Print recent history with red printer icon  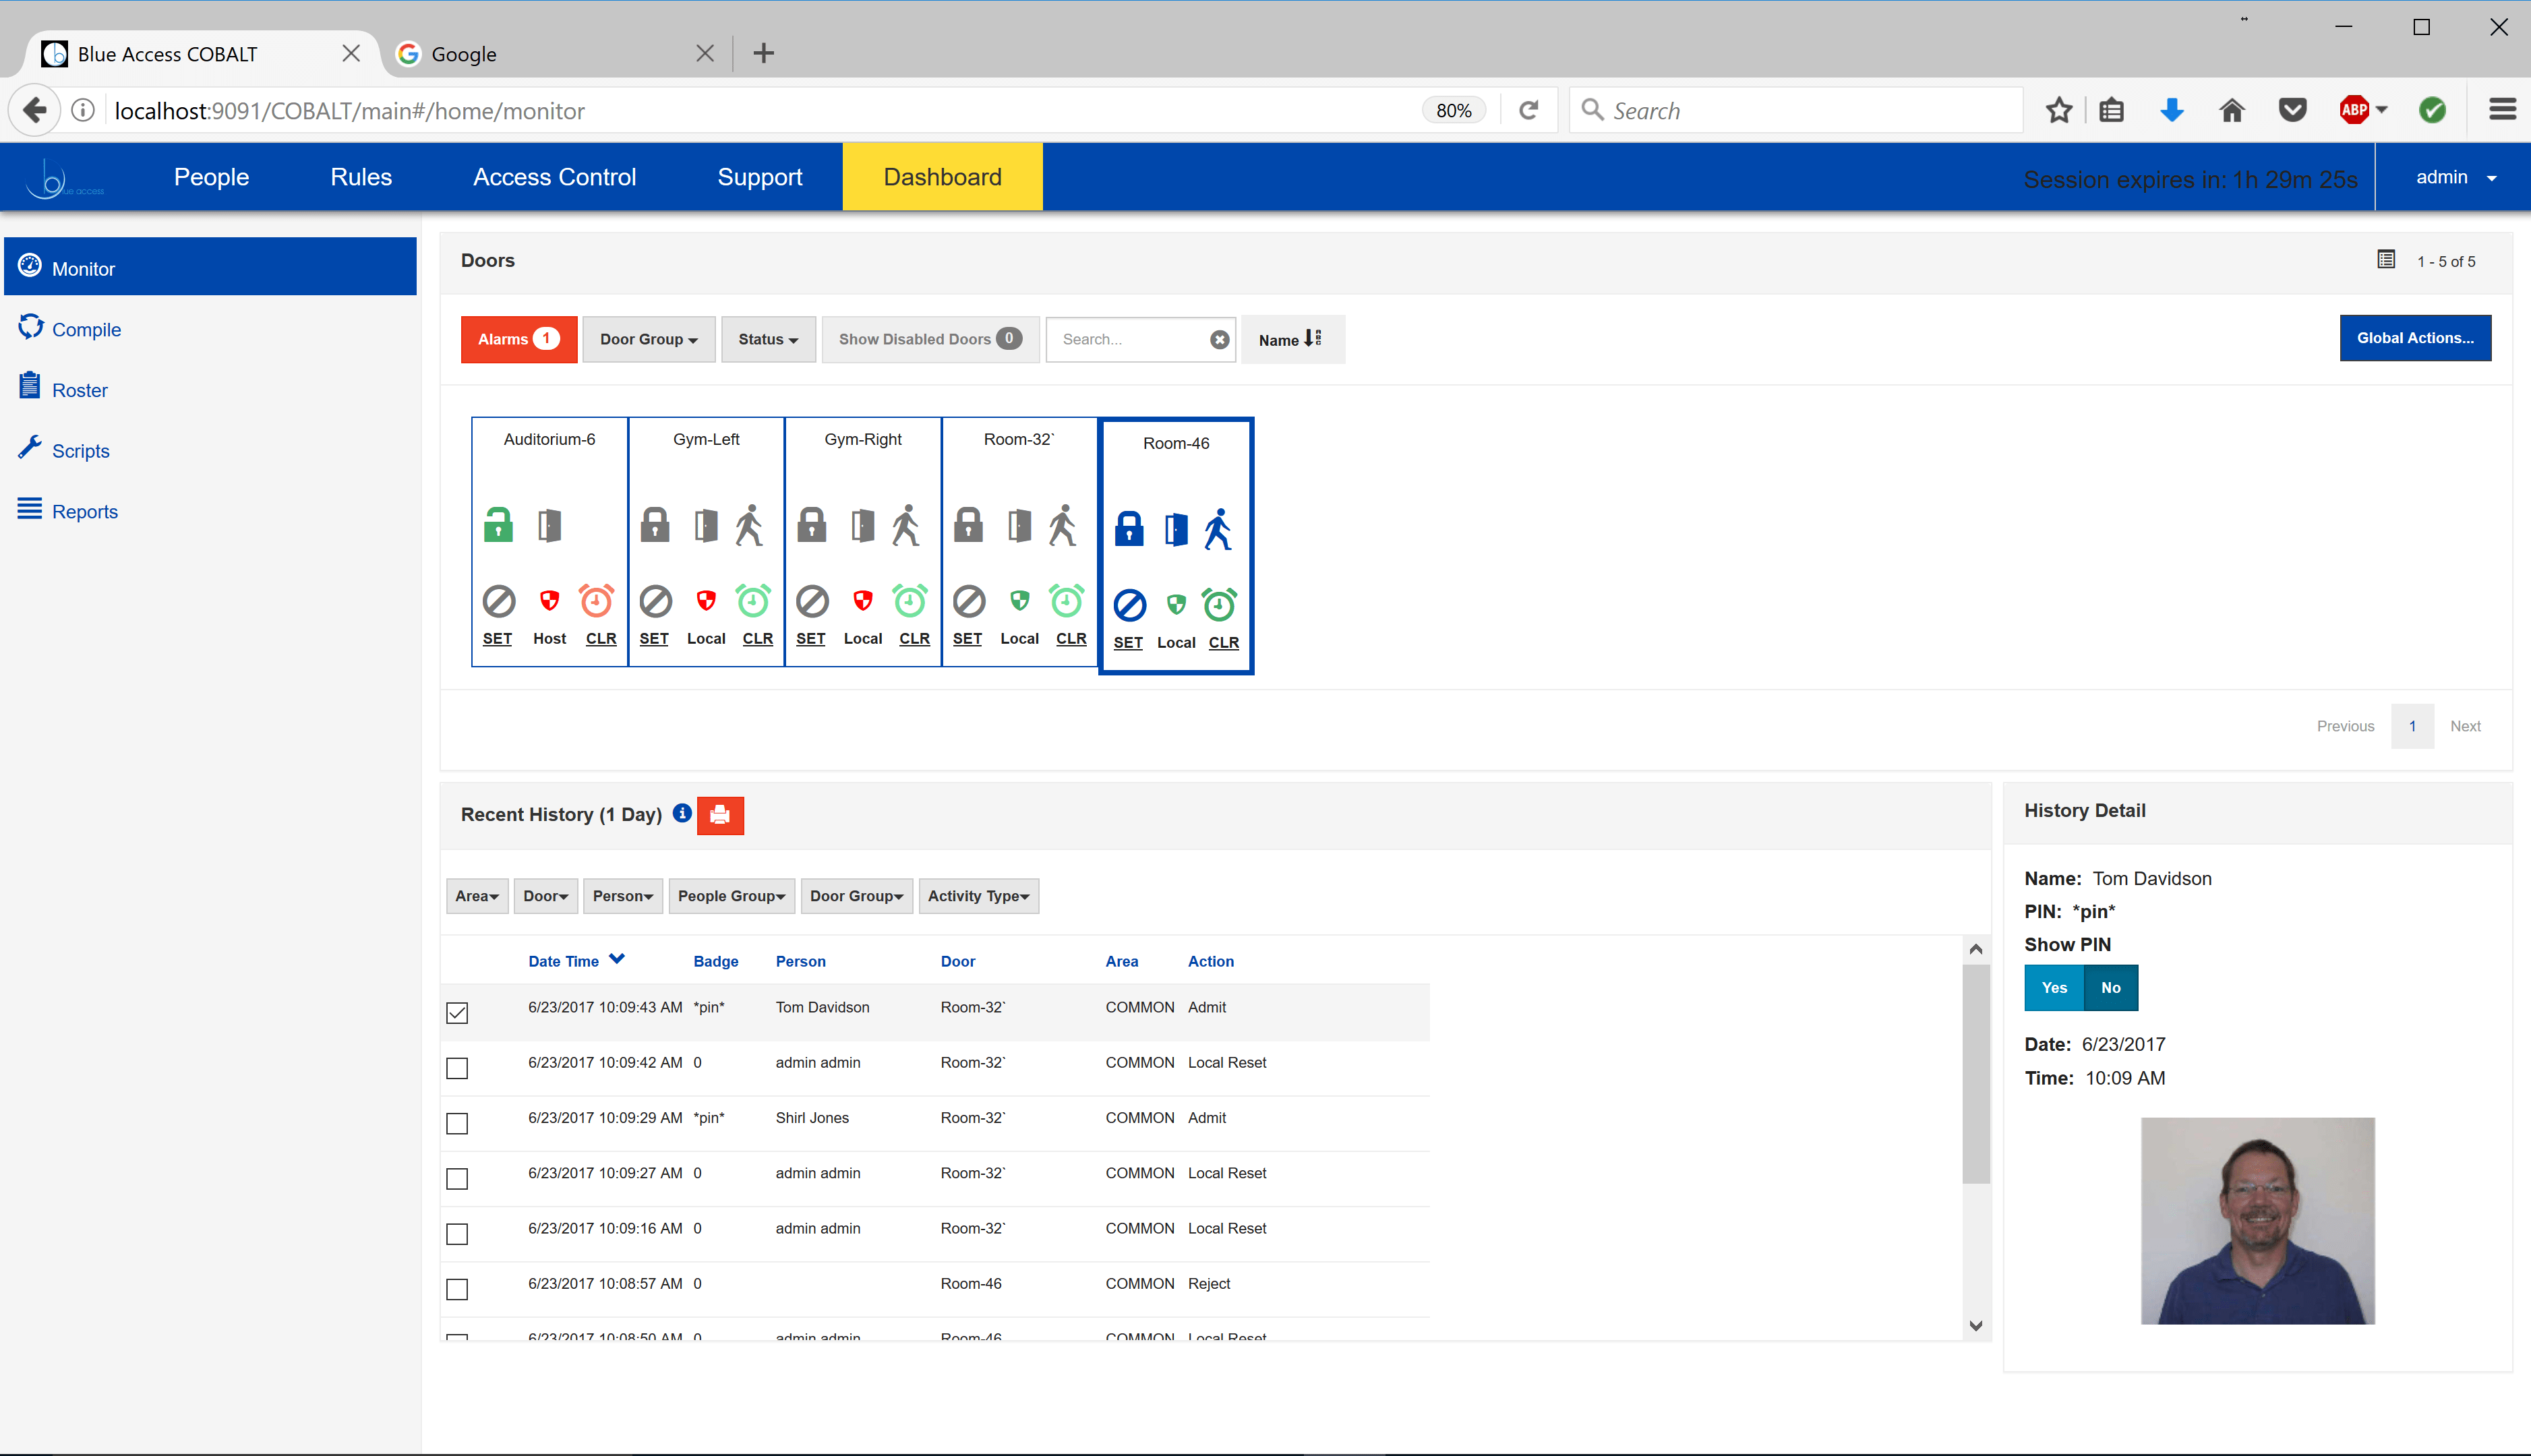point(720,815)
